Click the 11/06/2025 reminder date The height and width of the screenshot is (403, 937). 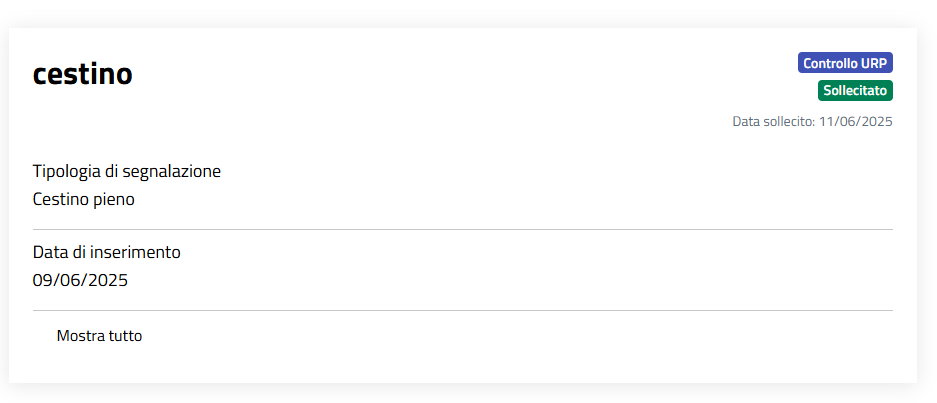point(855,122)
